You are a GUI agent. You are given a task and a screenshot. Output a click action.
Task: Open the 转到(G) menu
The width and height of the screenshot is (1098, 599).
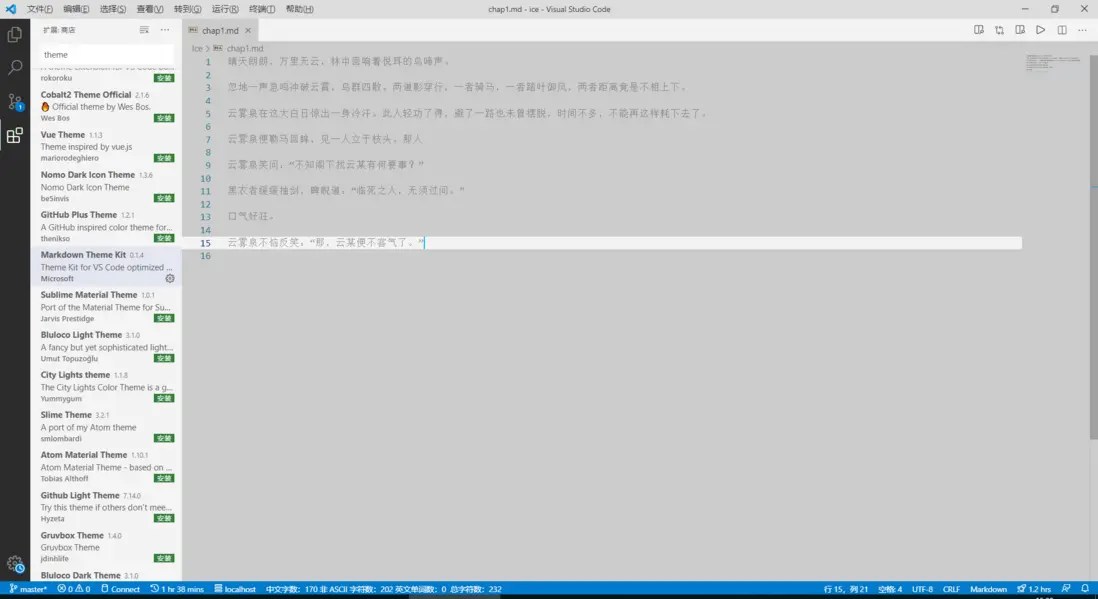coord(188,9)
